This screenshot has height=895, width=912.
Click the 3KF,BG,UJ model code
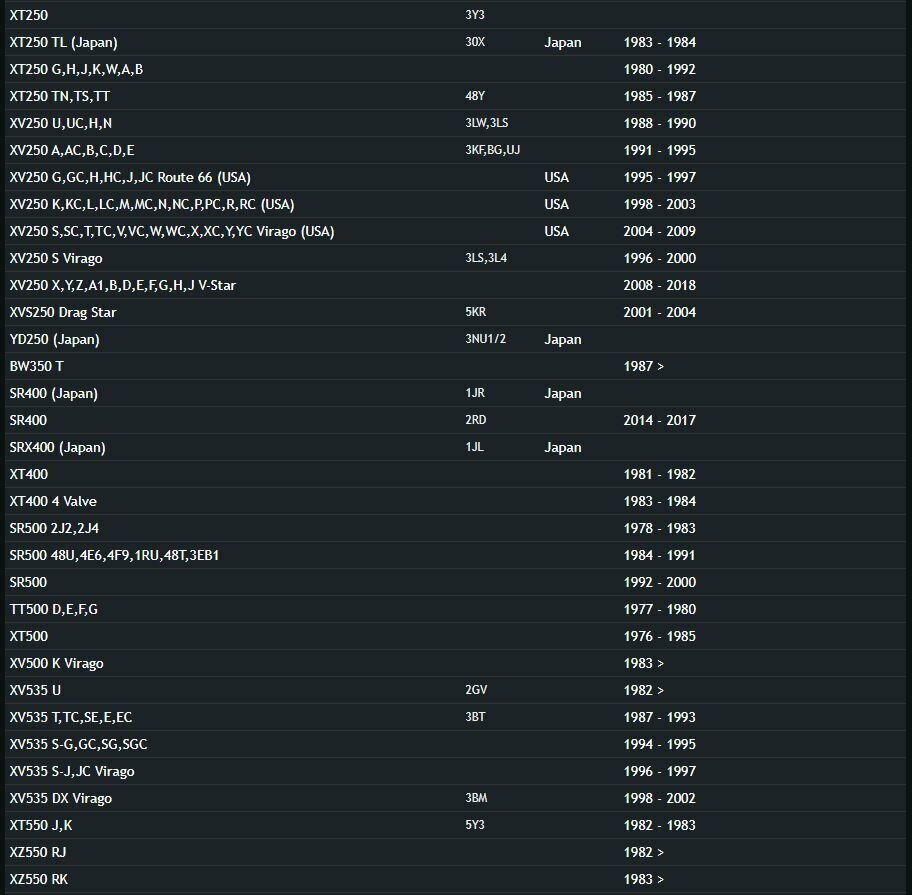pos(493,151)
